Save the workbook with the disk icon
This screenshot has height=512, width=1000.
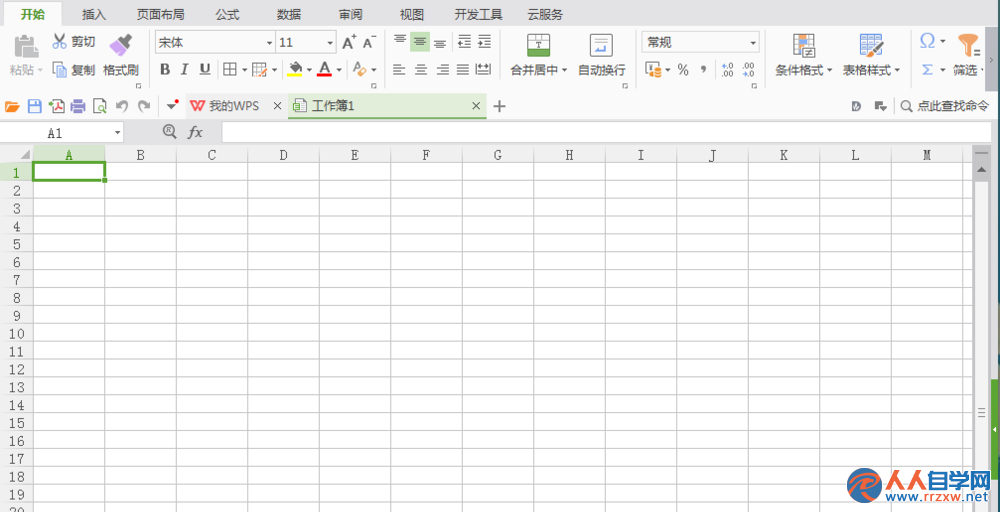34,106
